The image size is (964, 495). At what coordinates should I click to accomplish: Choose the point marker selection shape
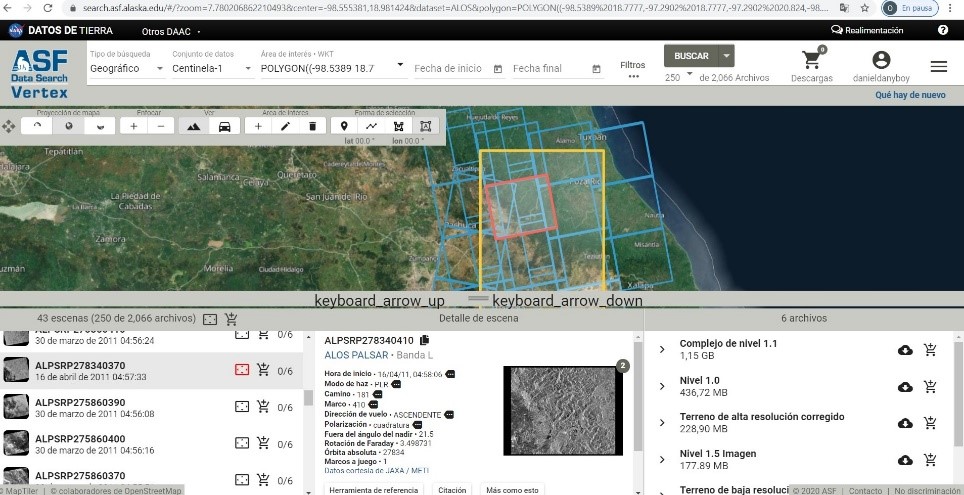tap(345, 126)
